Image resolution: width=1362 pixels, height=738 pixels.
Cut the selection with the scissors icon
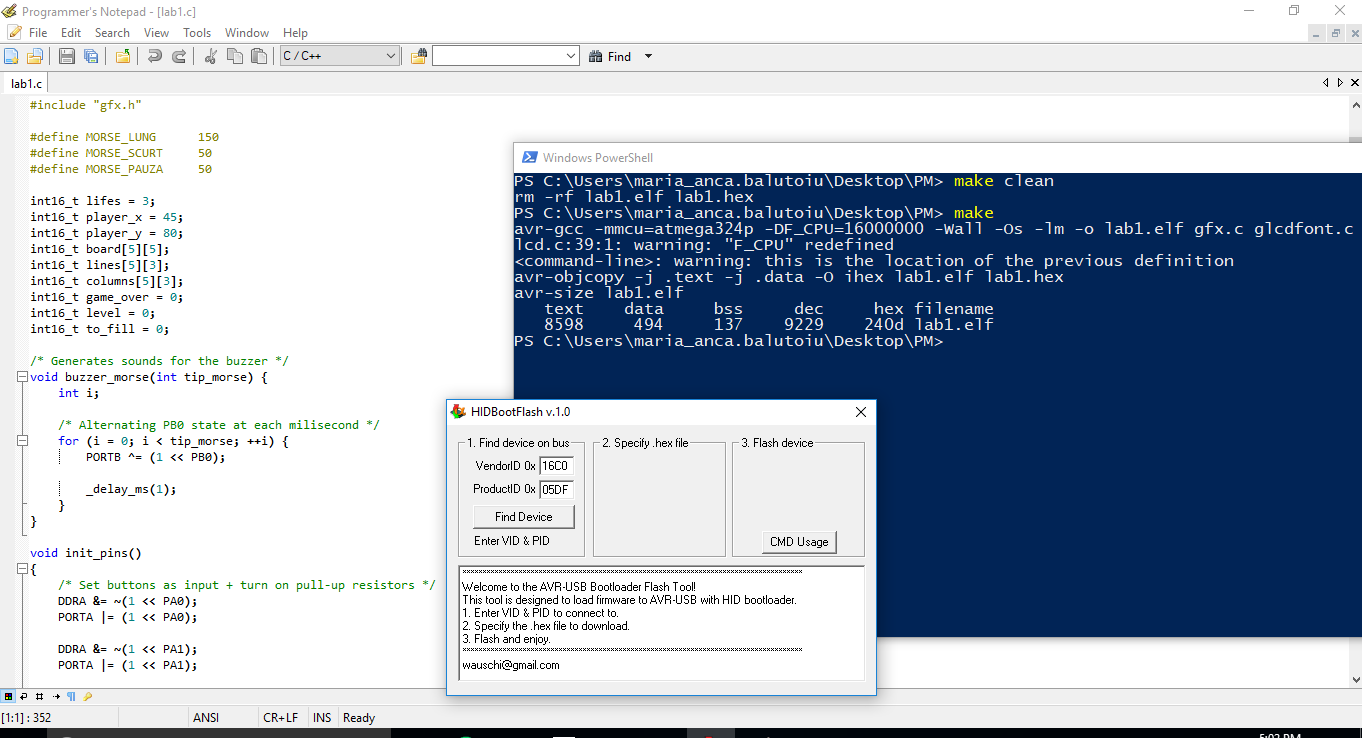211,57
